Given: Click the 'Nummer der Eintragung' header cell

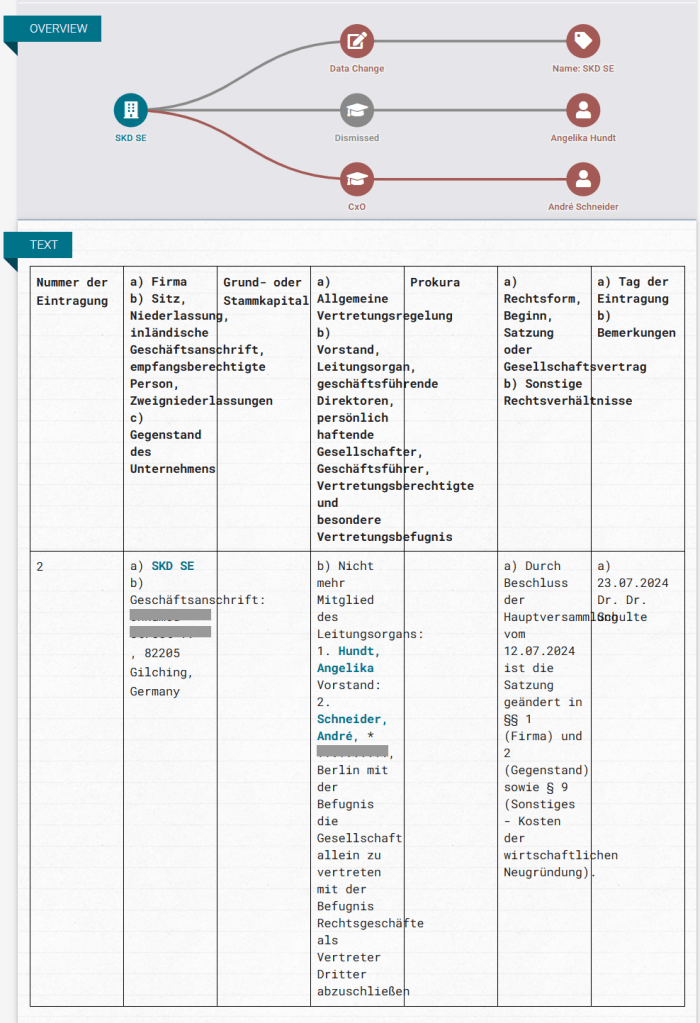Looking at the screenshot, I should pyautogui.click(x=72, y=291).
